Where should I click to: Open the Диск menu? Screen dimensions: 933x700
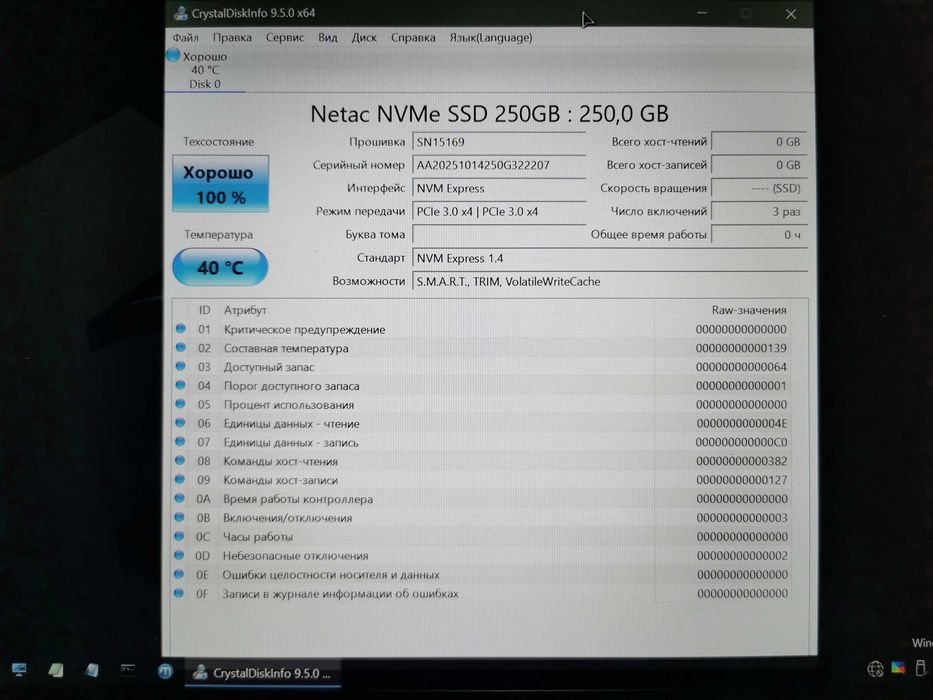pyautogui.click(x=364, y=38)
